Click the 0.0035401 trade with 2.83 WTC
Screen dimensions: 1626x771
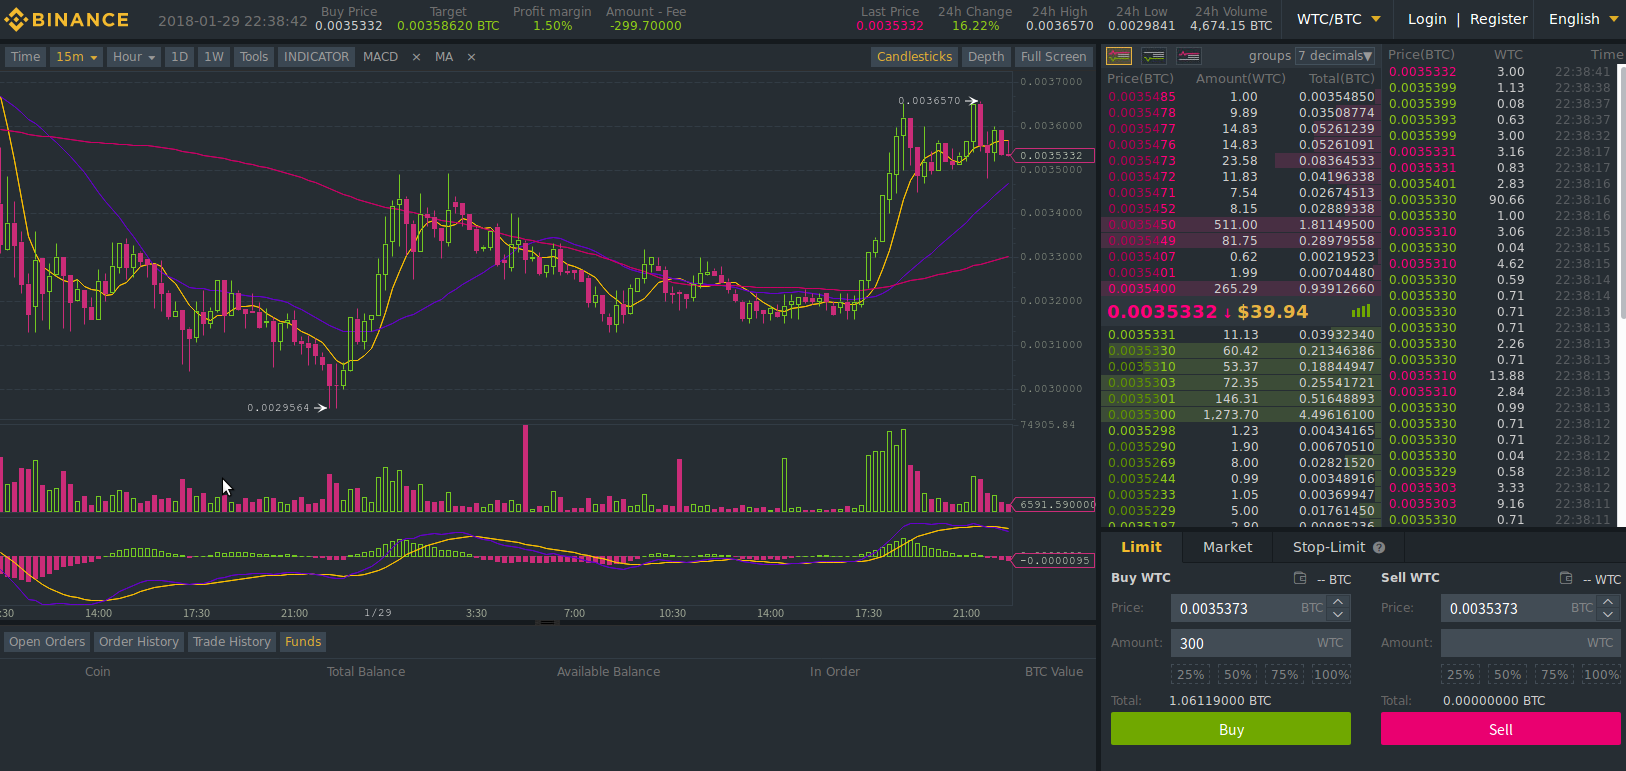[x=1500, y=184]
